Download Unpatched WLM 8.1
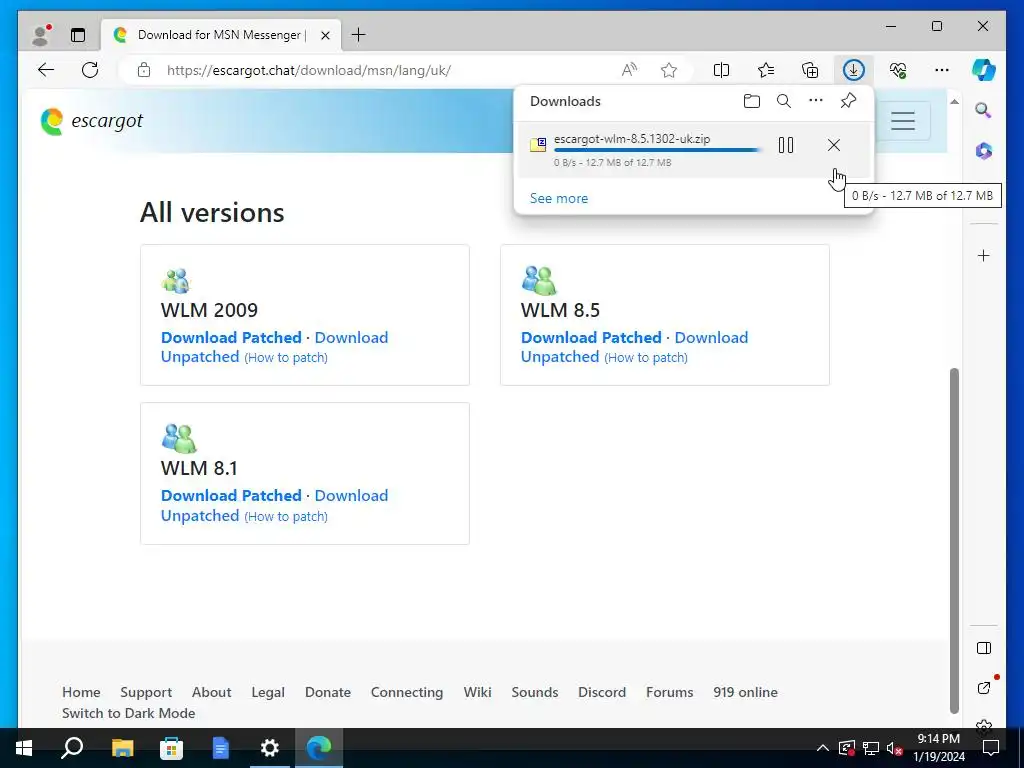The width and height of the screenshot is (1024, 768). 351,496
